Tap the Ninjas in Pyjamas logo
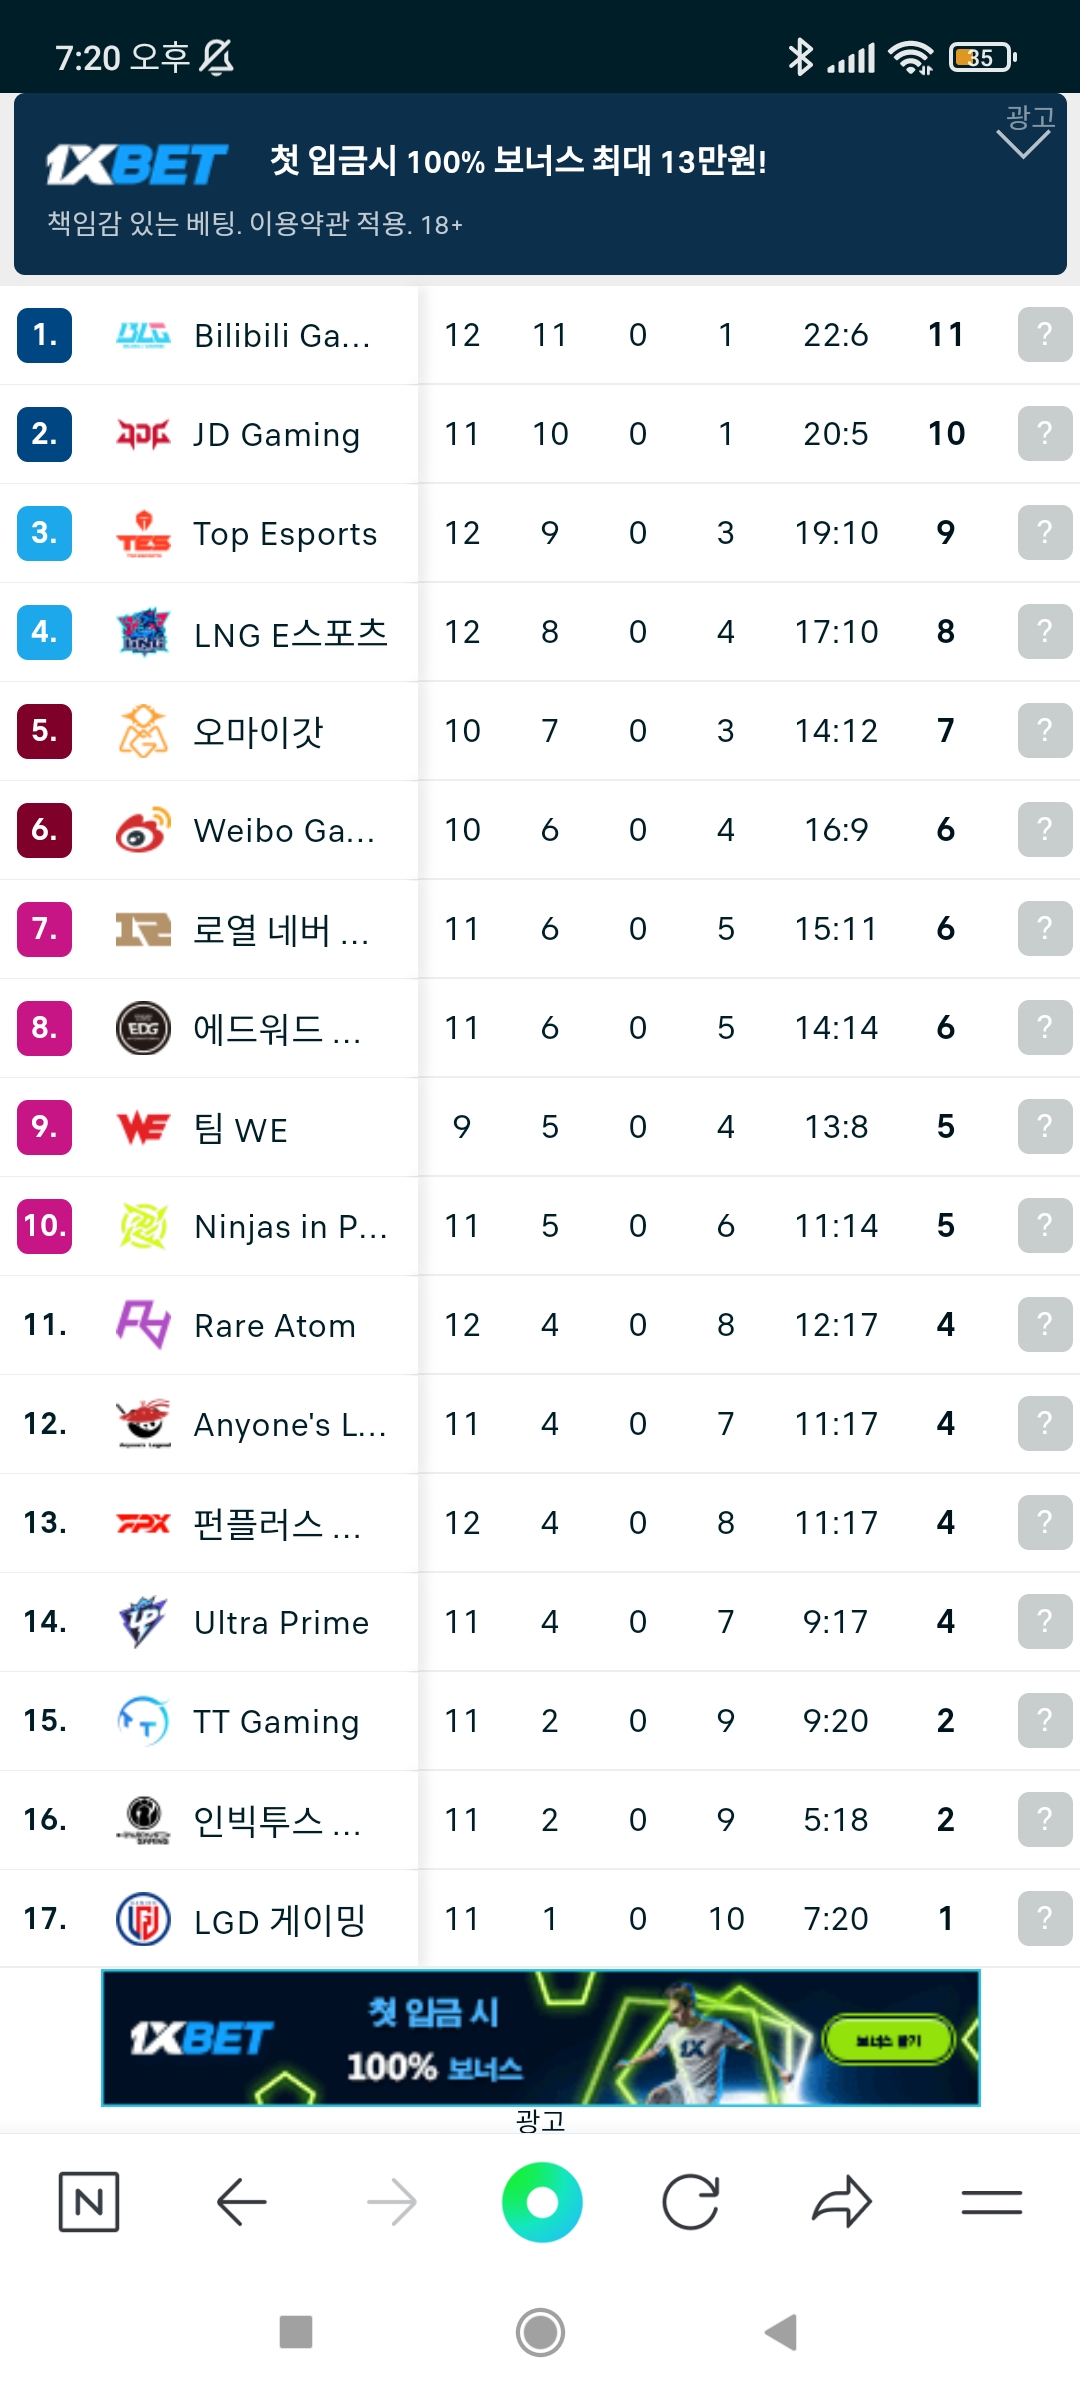The width and height of the screenshot is (1080, 2400). (x=143, y=1226)
